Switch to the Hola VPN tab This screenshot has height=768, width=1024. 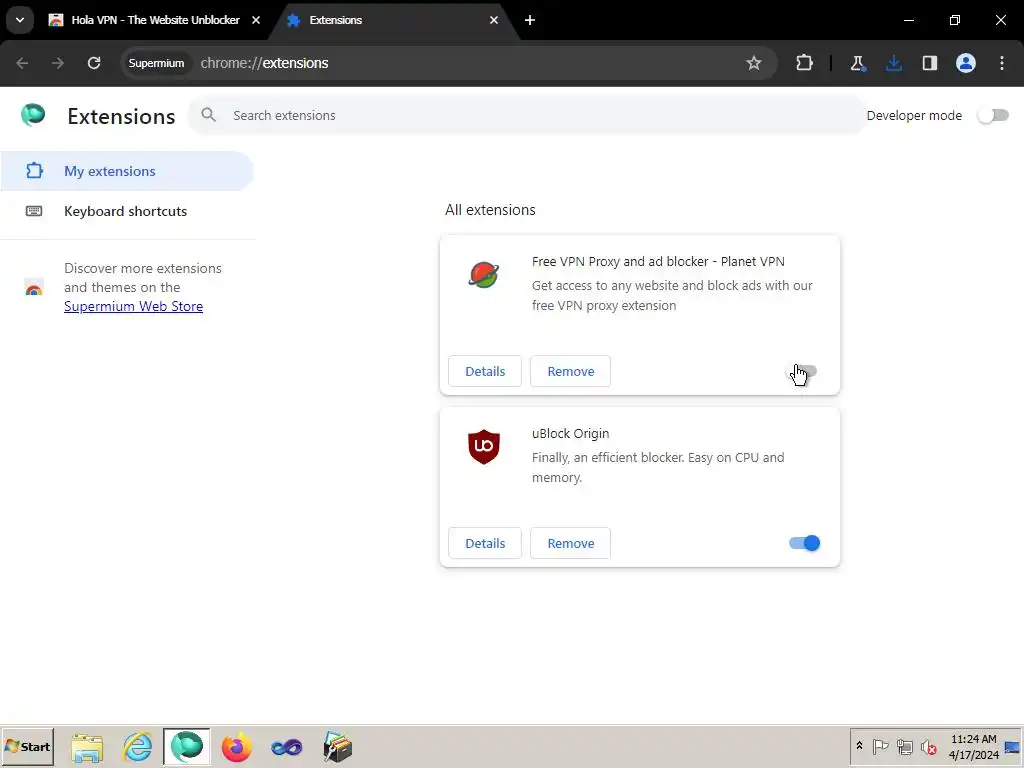155,20
